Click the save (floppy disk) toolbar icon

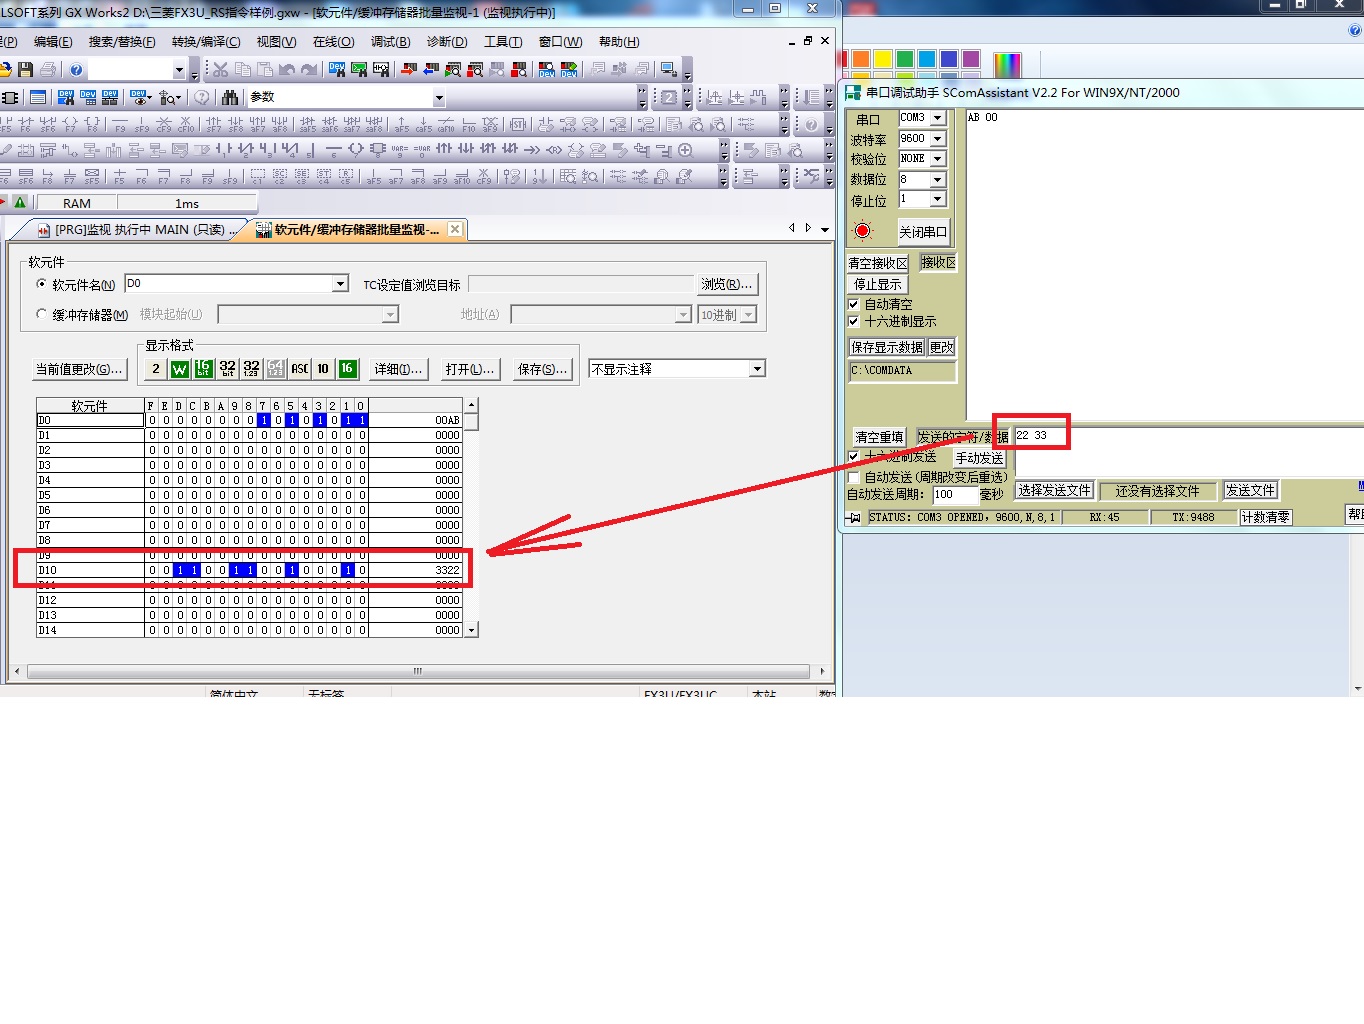coord(26,70)
